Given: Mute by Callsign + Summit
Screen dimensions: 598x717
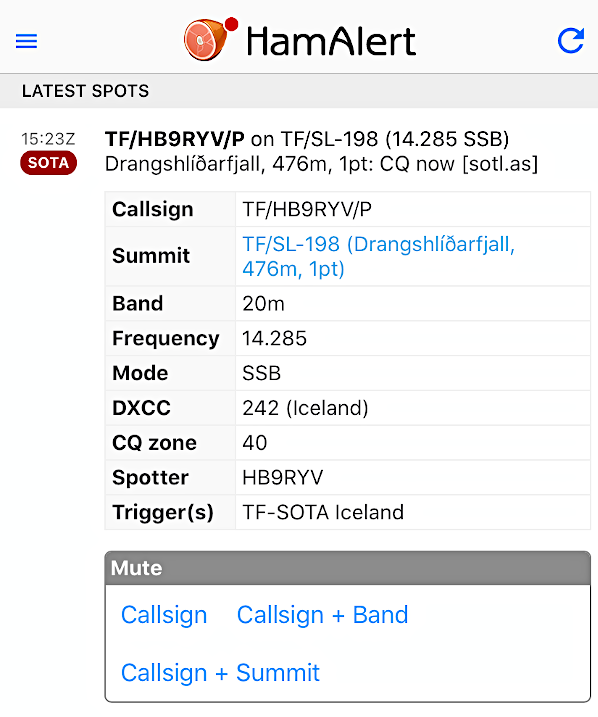Looking at the screenshot, I should coord(220,673).
